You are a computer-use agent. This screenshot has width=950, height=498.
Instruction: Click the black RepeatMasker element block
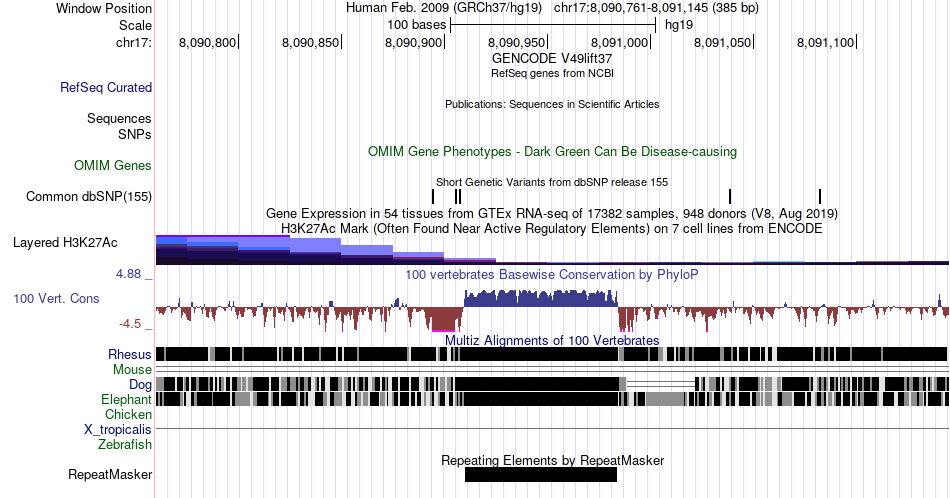tap(540, 475)
